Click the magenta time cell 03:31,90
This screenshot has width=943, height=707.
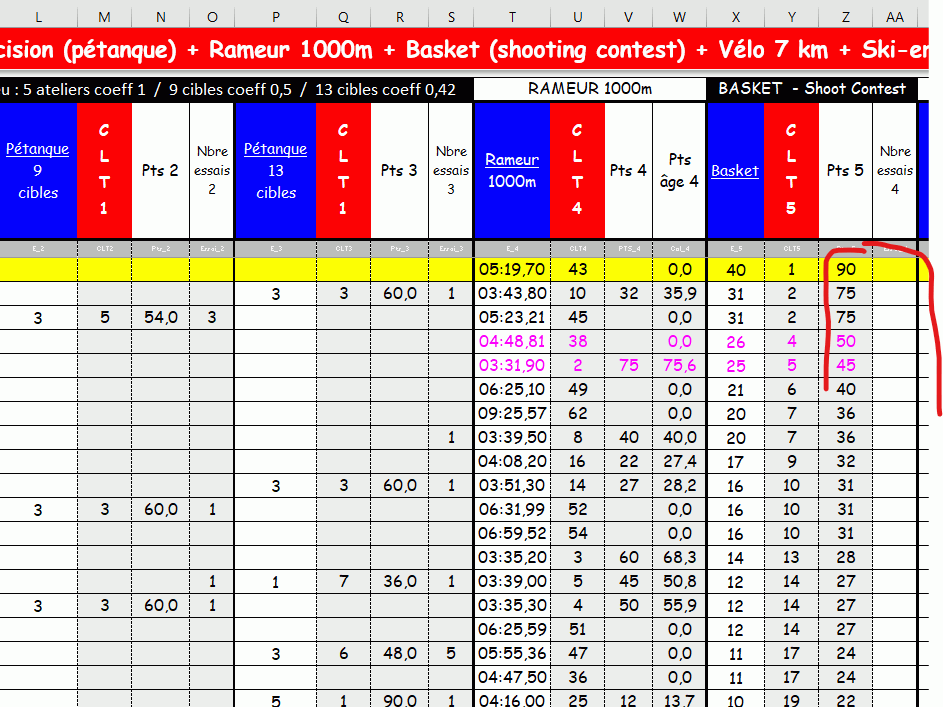[512, 366]
